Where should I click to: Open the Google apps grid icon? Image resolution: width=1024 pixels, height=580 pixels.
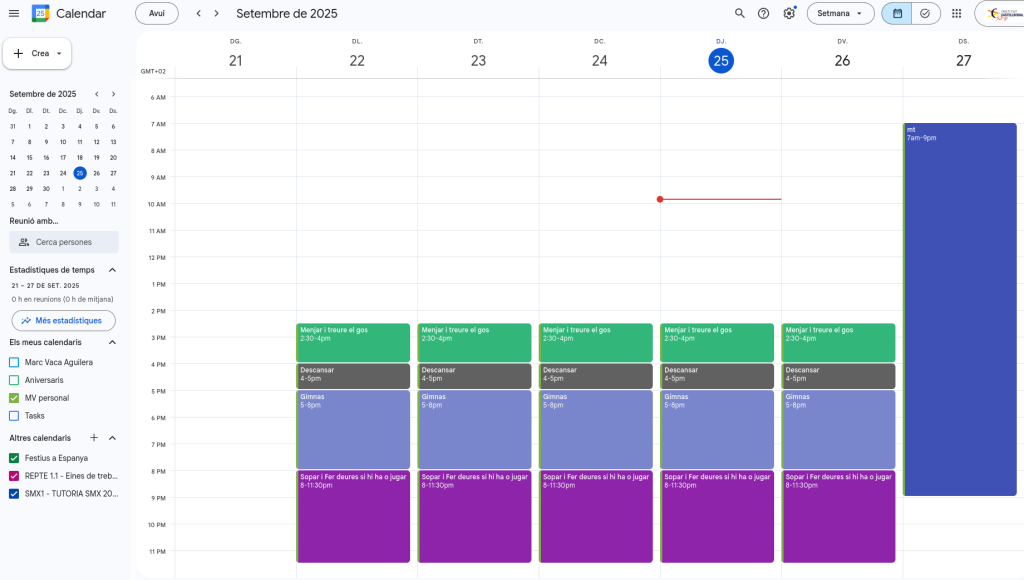tap(957, 13)
